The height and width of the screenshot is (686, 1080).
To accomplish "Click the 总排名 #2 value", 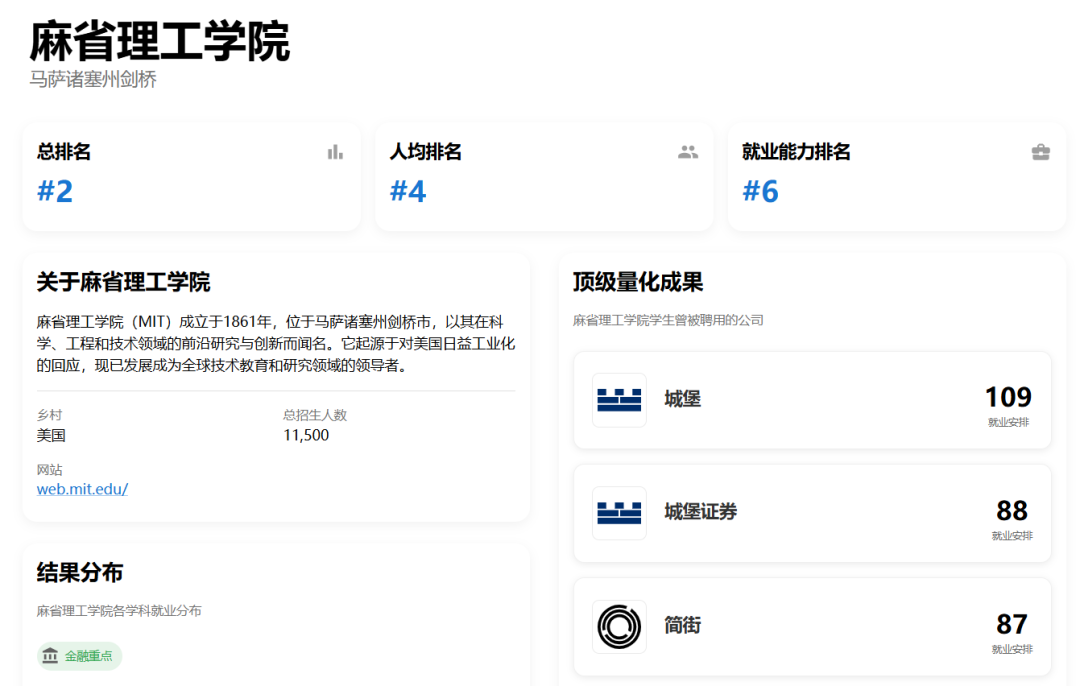I will click(55, 191).
